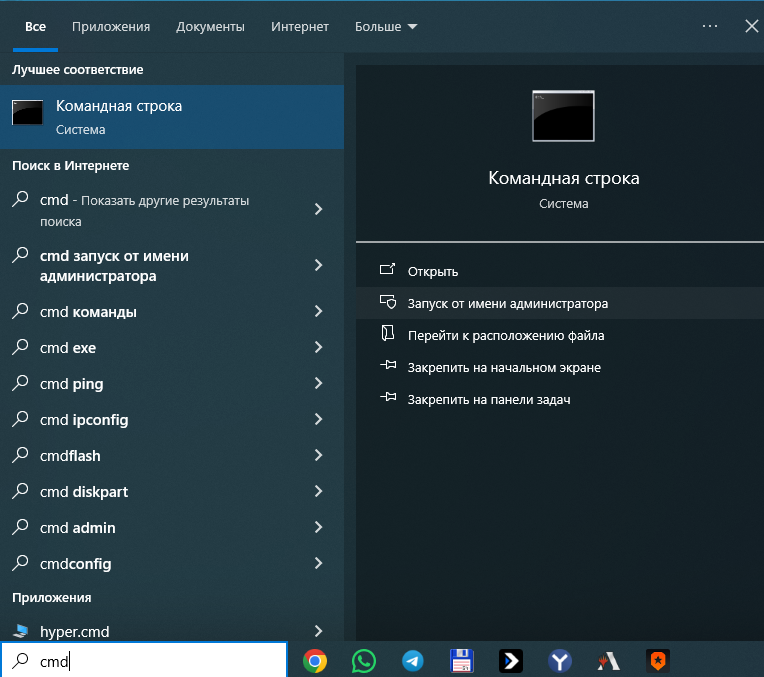764x677 pixels.
Task: Expand the hyper.cmd app result arrow
Action: [x=318, y=631]
